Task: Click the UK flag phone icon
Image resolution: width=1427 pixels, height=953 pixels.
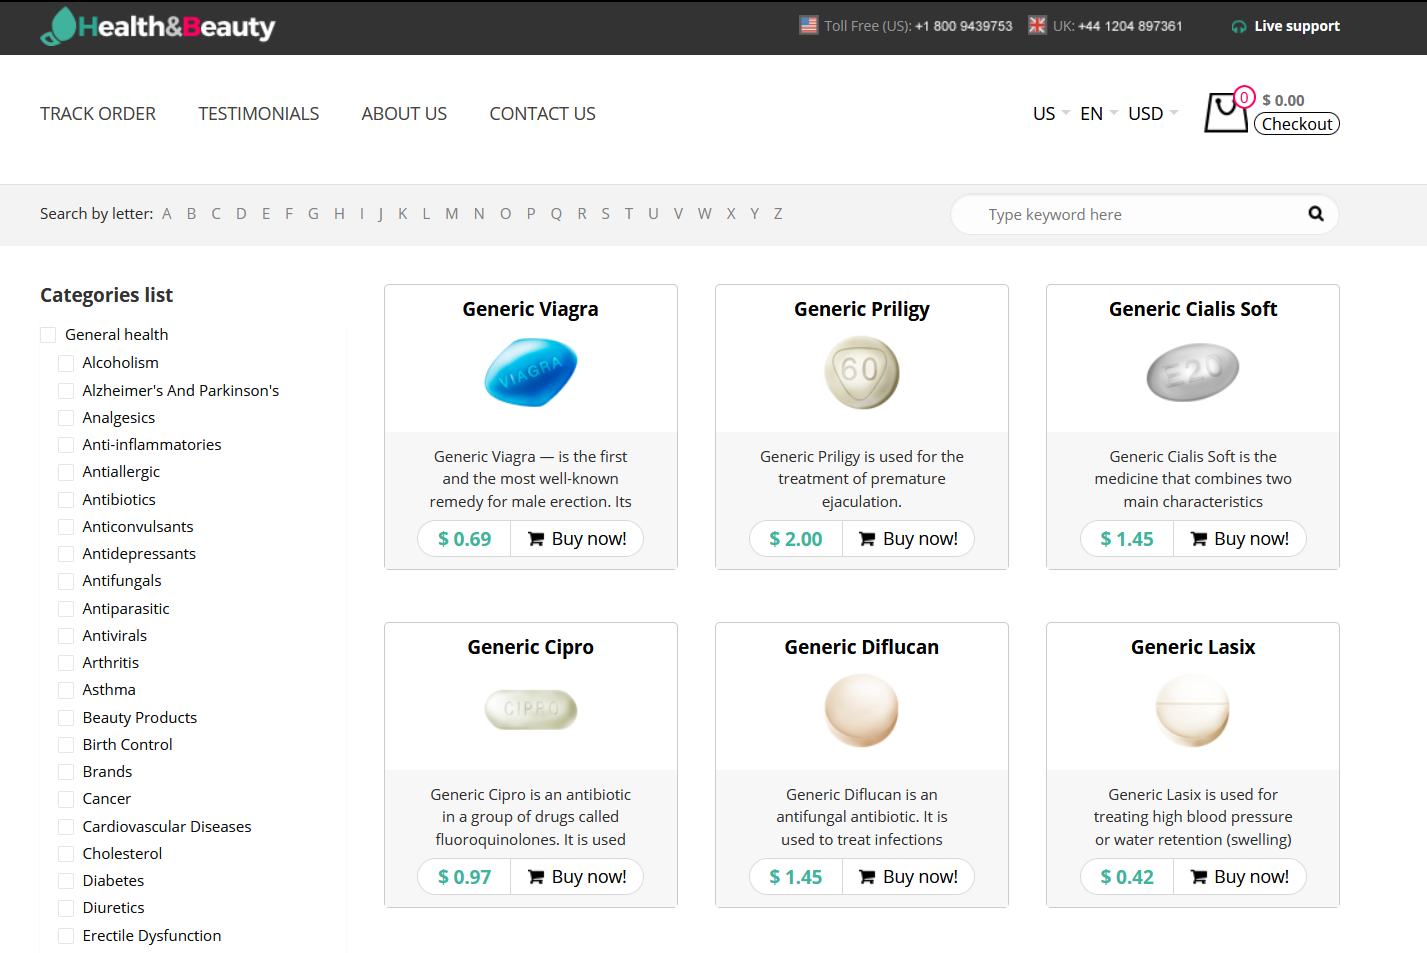Action: pos(1037,25)
